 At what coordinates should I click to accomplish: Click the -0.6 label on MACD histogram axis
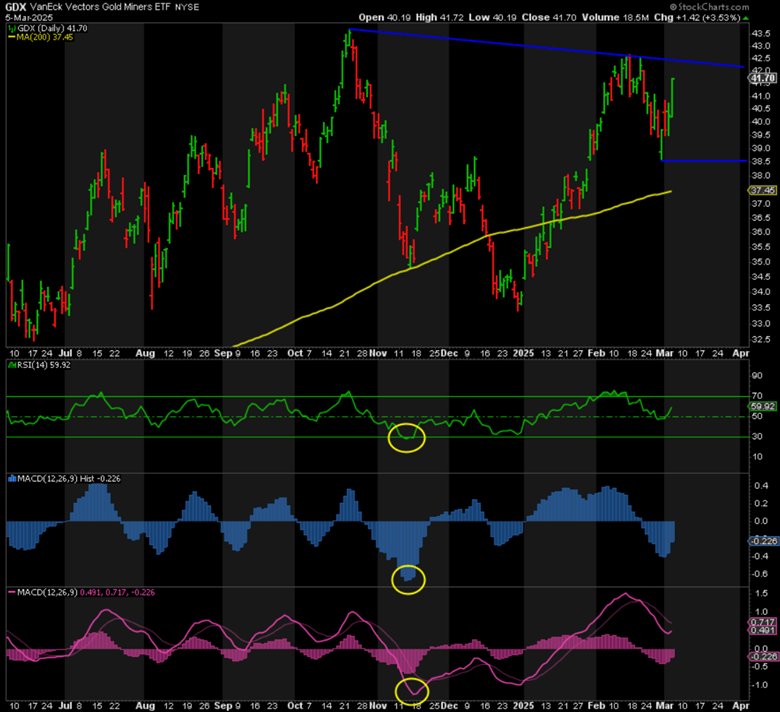pyautogui.click(x=759, y=574)
